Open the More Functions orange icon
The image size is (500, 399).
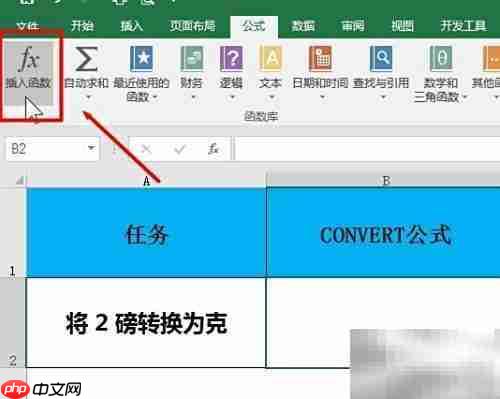pos(491,59)
